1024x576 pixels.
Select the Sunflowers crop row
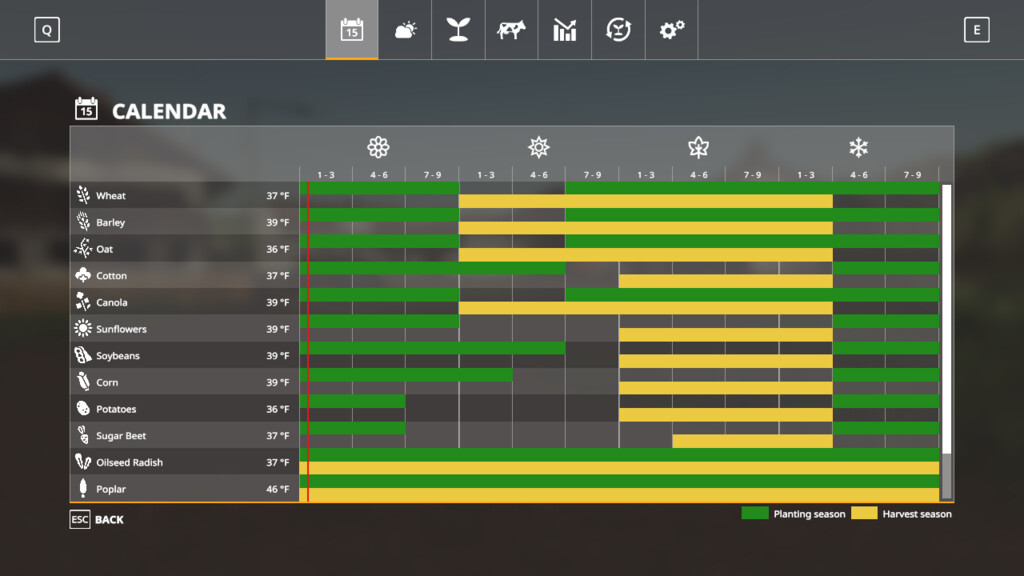tap(505, 328)
